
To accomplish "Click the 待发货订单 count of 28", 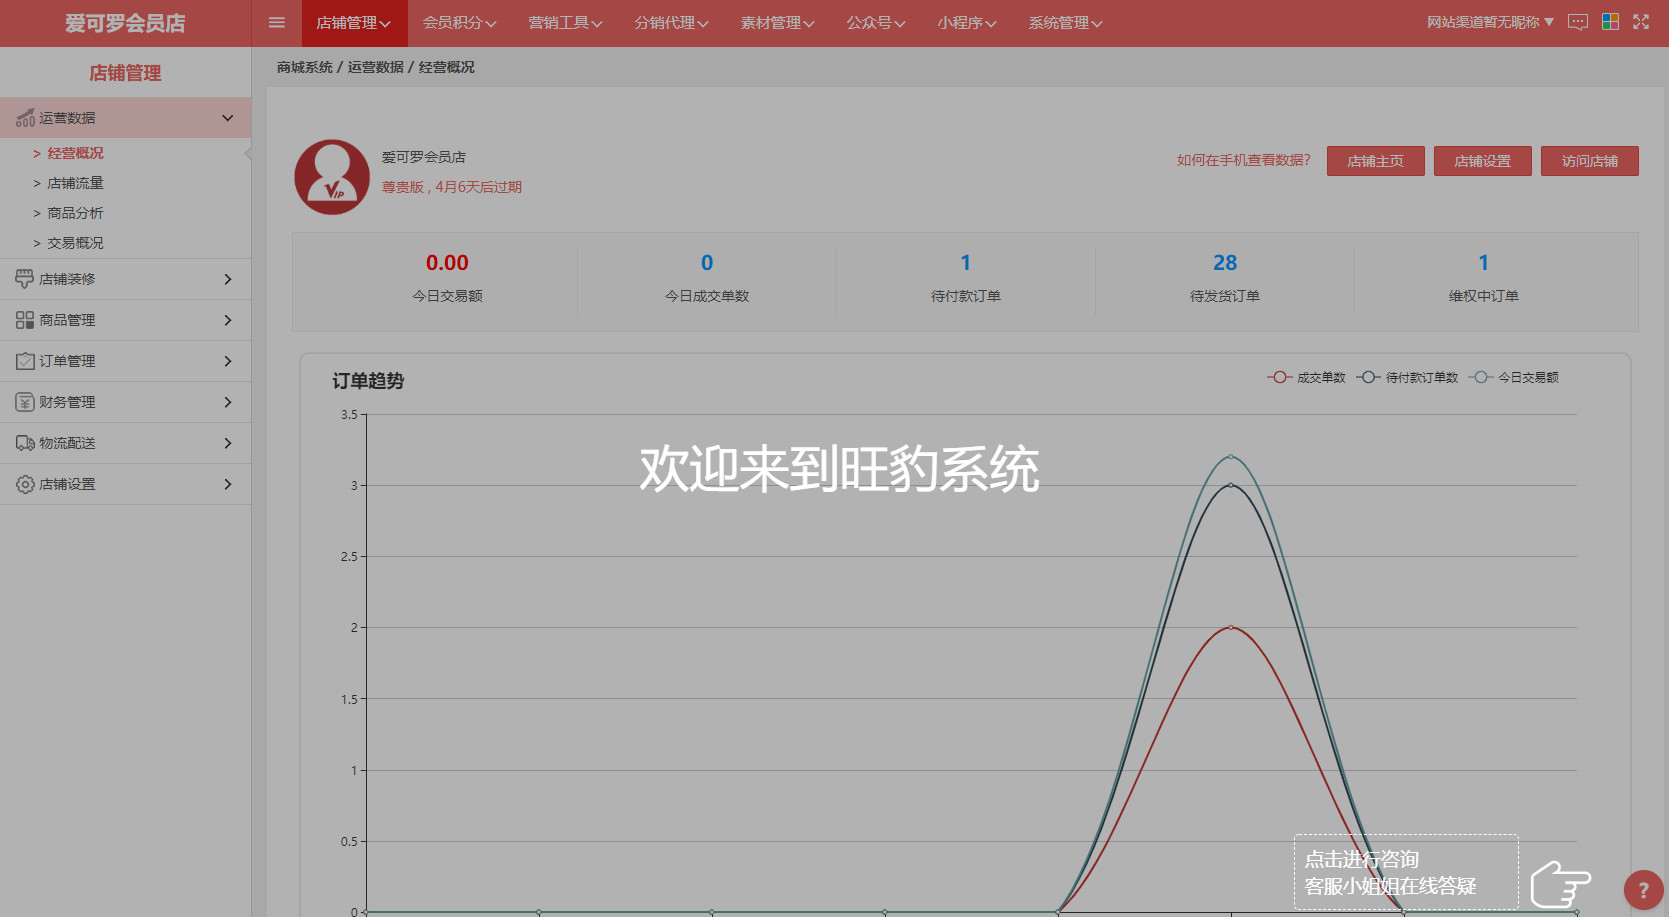I will click(1224, 263).
